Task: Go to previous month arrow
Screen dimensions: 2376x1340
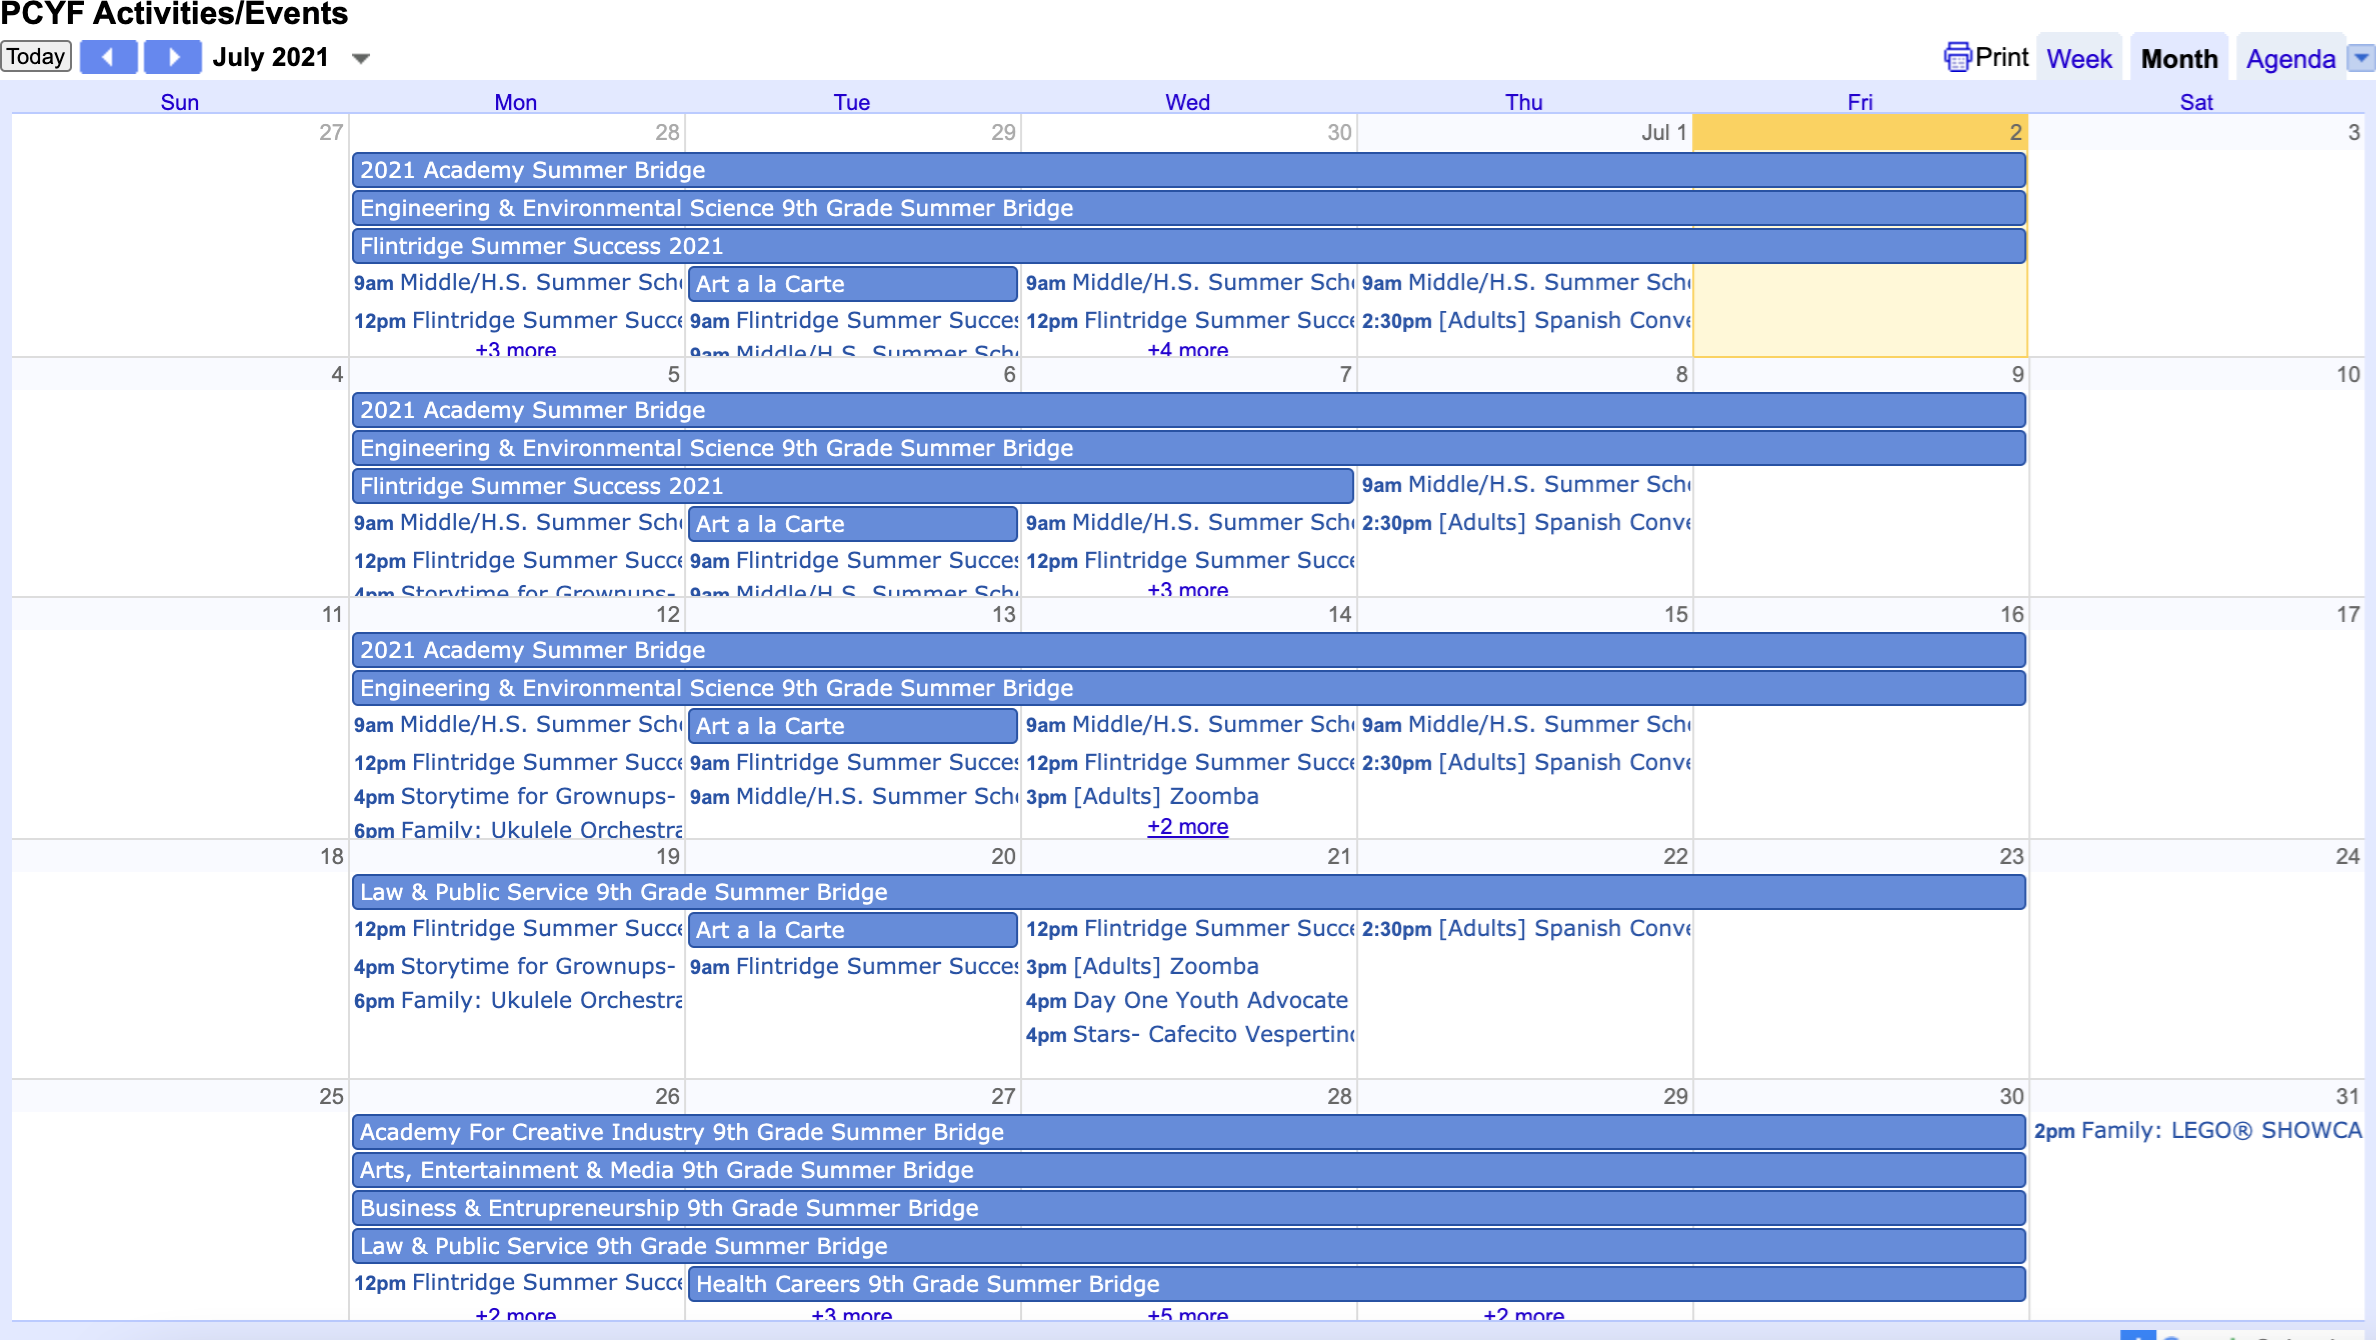Action: (108, 57)
